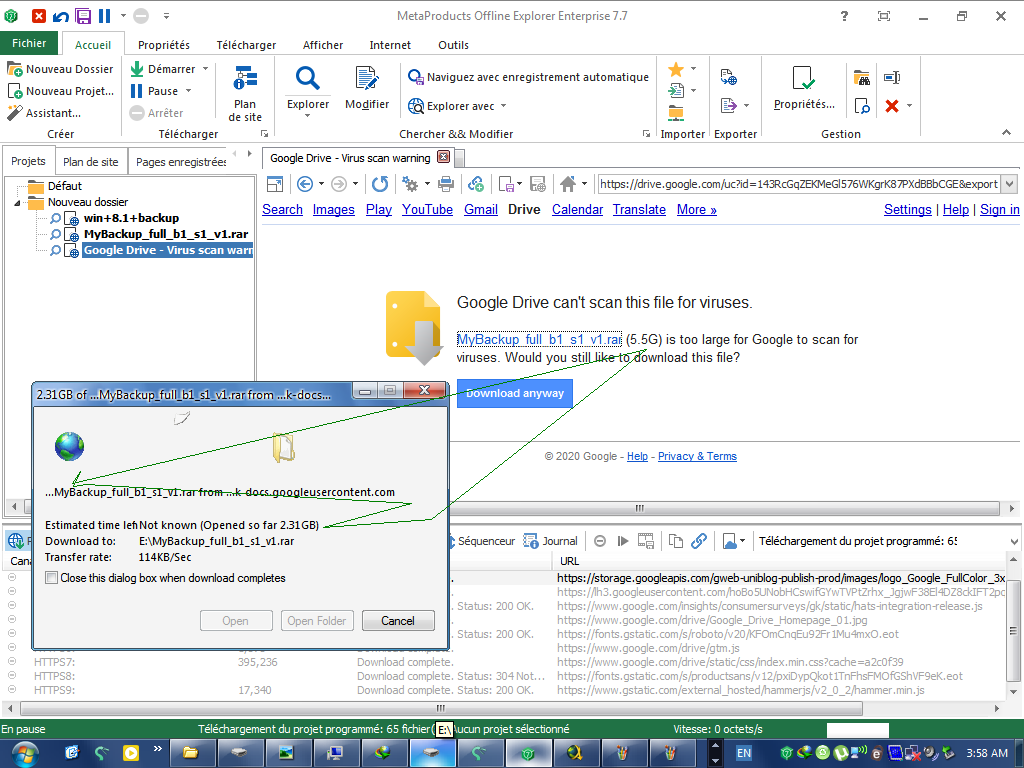Expand the Démarrer dropdown arrow
The image size is (1024, 768).
click(x=205, y=69)
